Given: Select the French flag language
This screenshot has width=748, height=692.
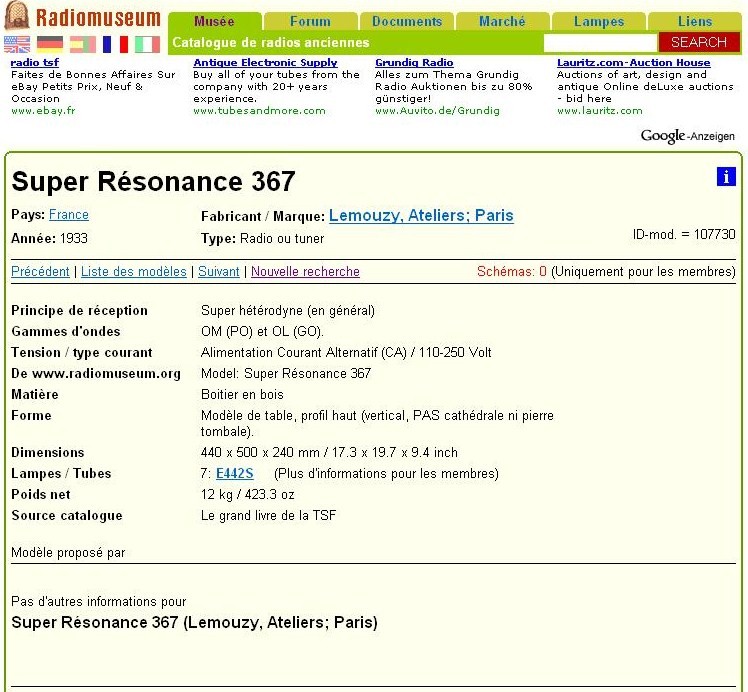Looking at the screenshot, I should pos(115,44).
